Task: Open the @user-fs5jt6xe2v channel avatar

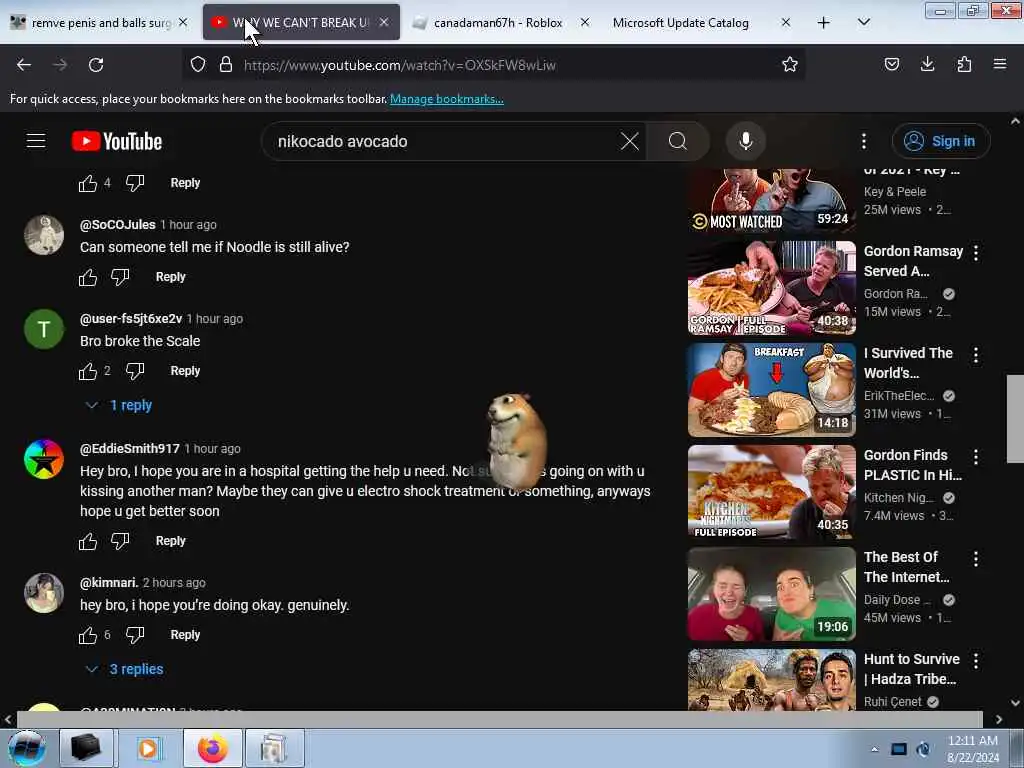Action: click(x=44, y=328)
